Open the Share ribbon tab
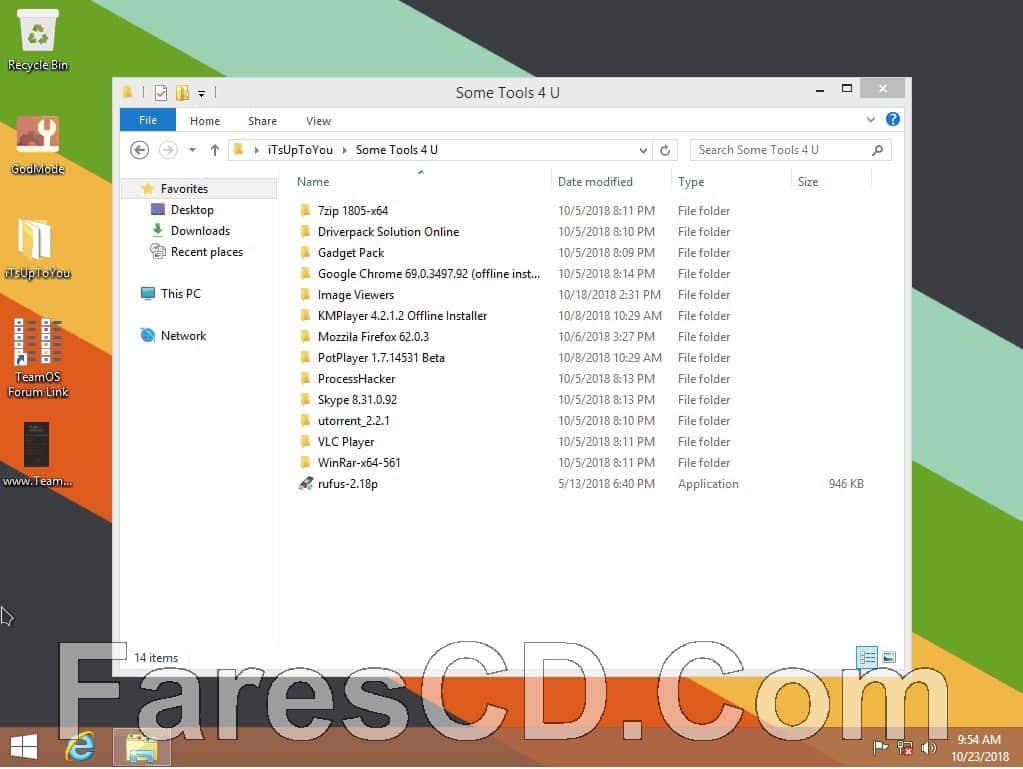This screenshot has width=1023, height=769. (x=262, y=121)
